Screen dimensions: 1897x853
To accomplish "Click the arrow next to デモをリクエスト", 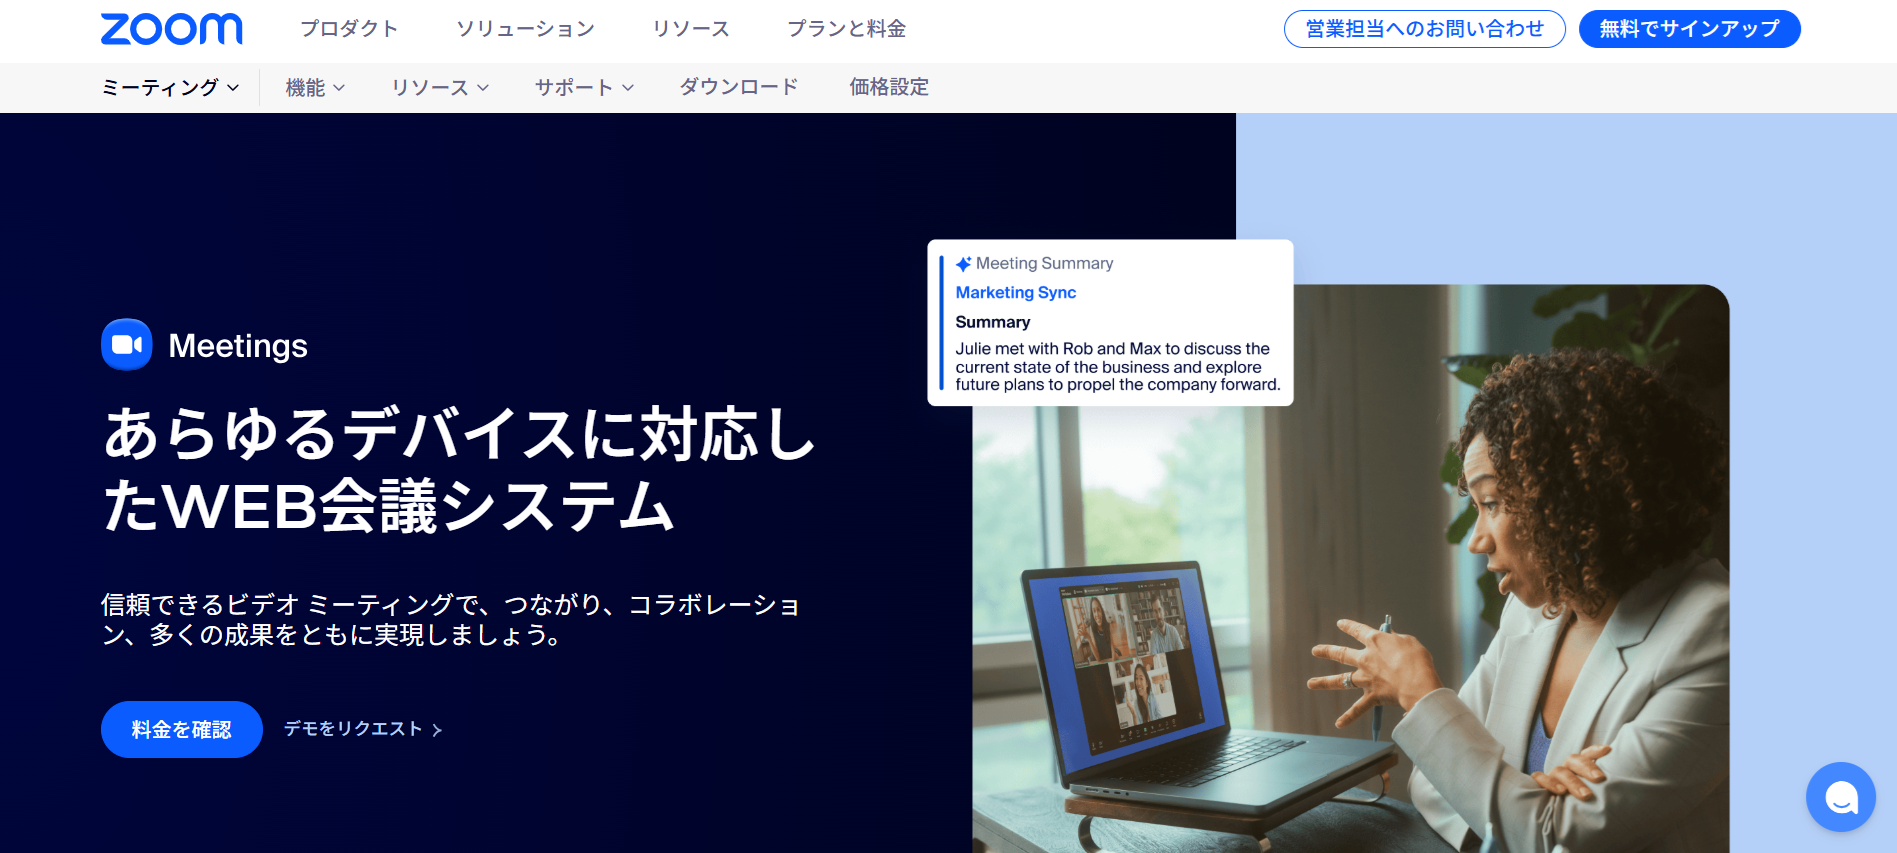I will tap(437, 730).
